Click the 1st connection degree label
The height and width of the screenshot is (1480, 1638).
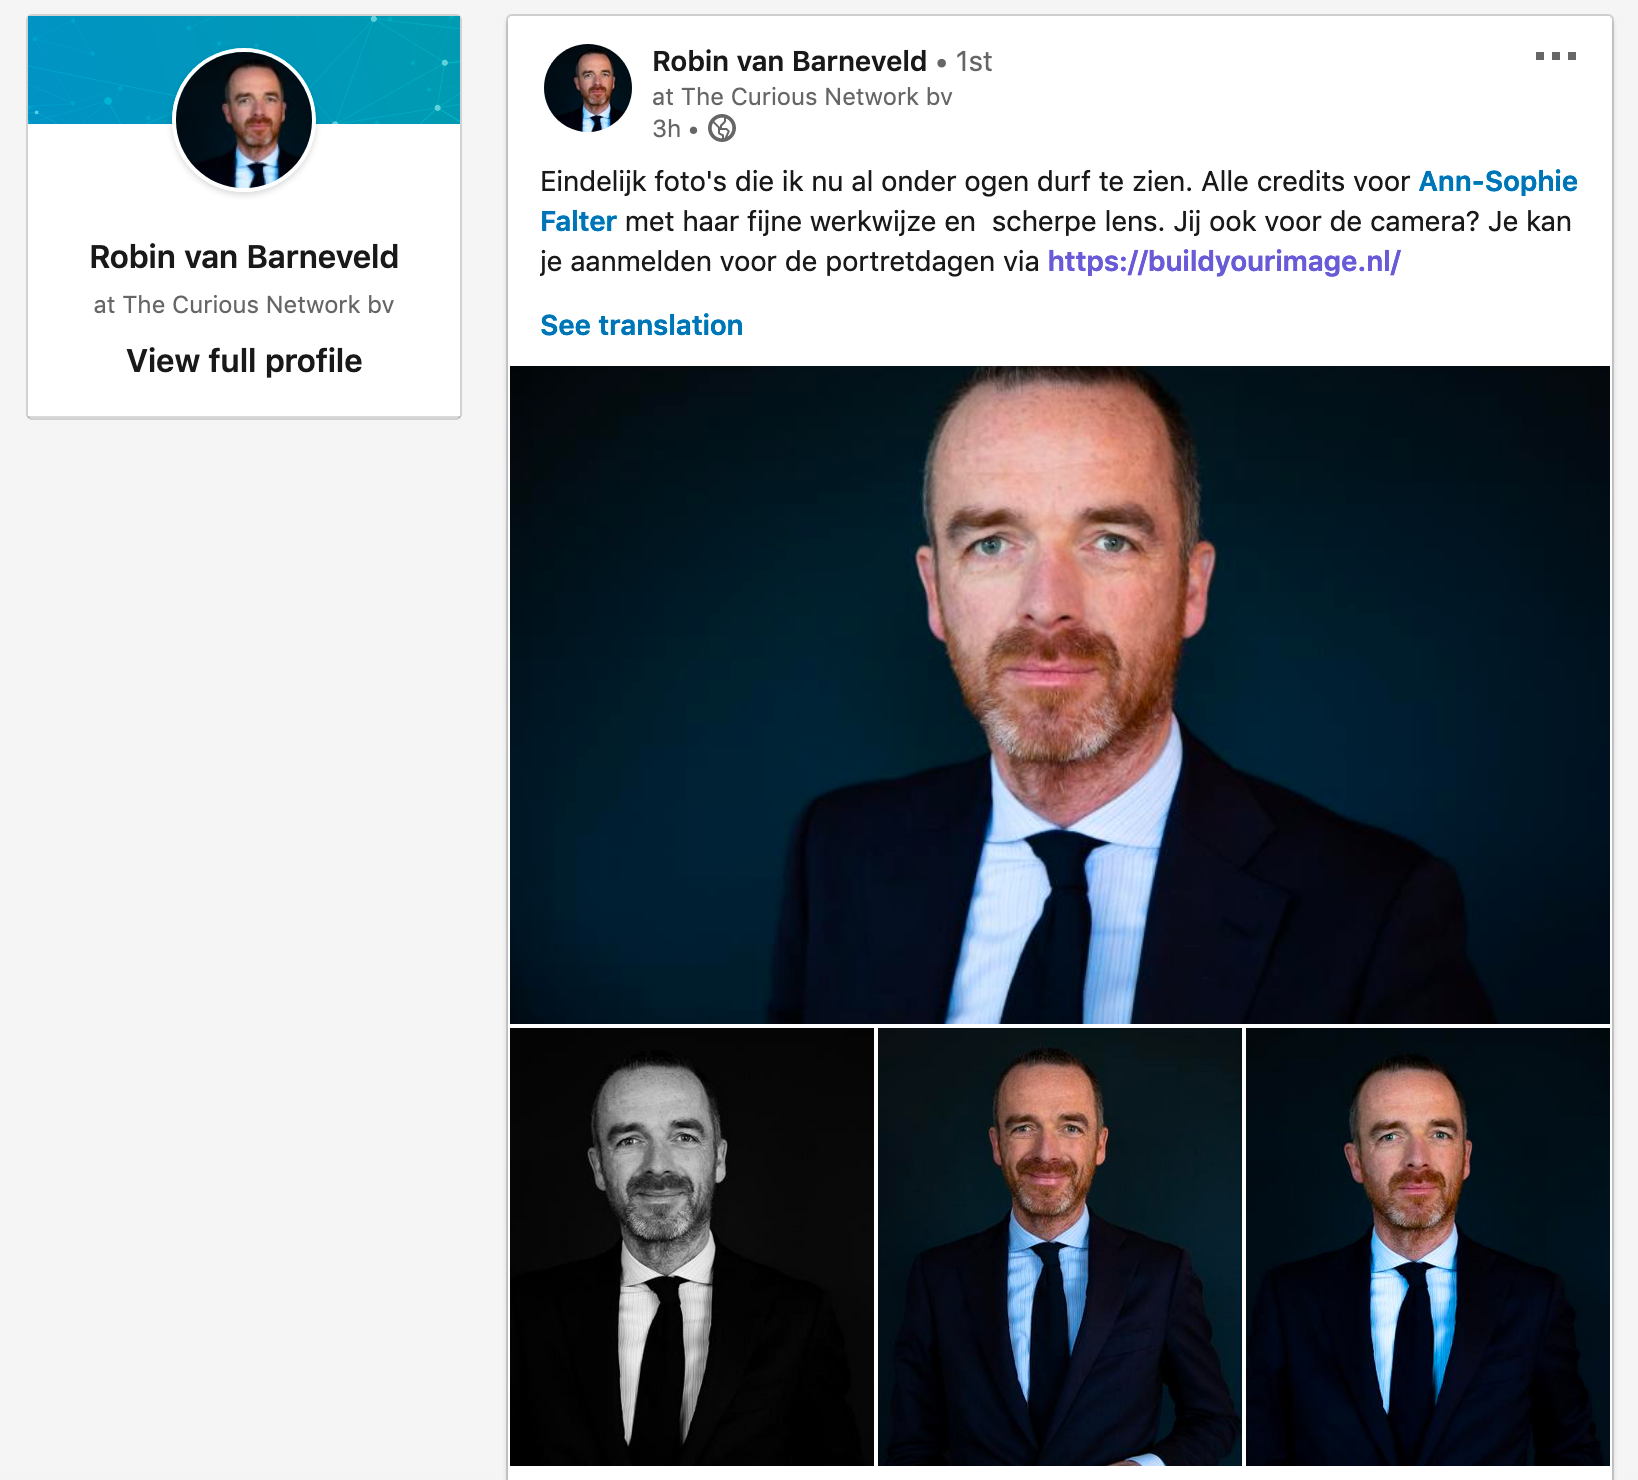point(974,62)
